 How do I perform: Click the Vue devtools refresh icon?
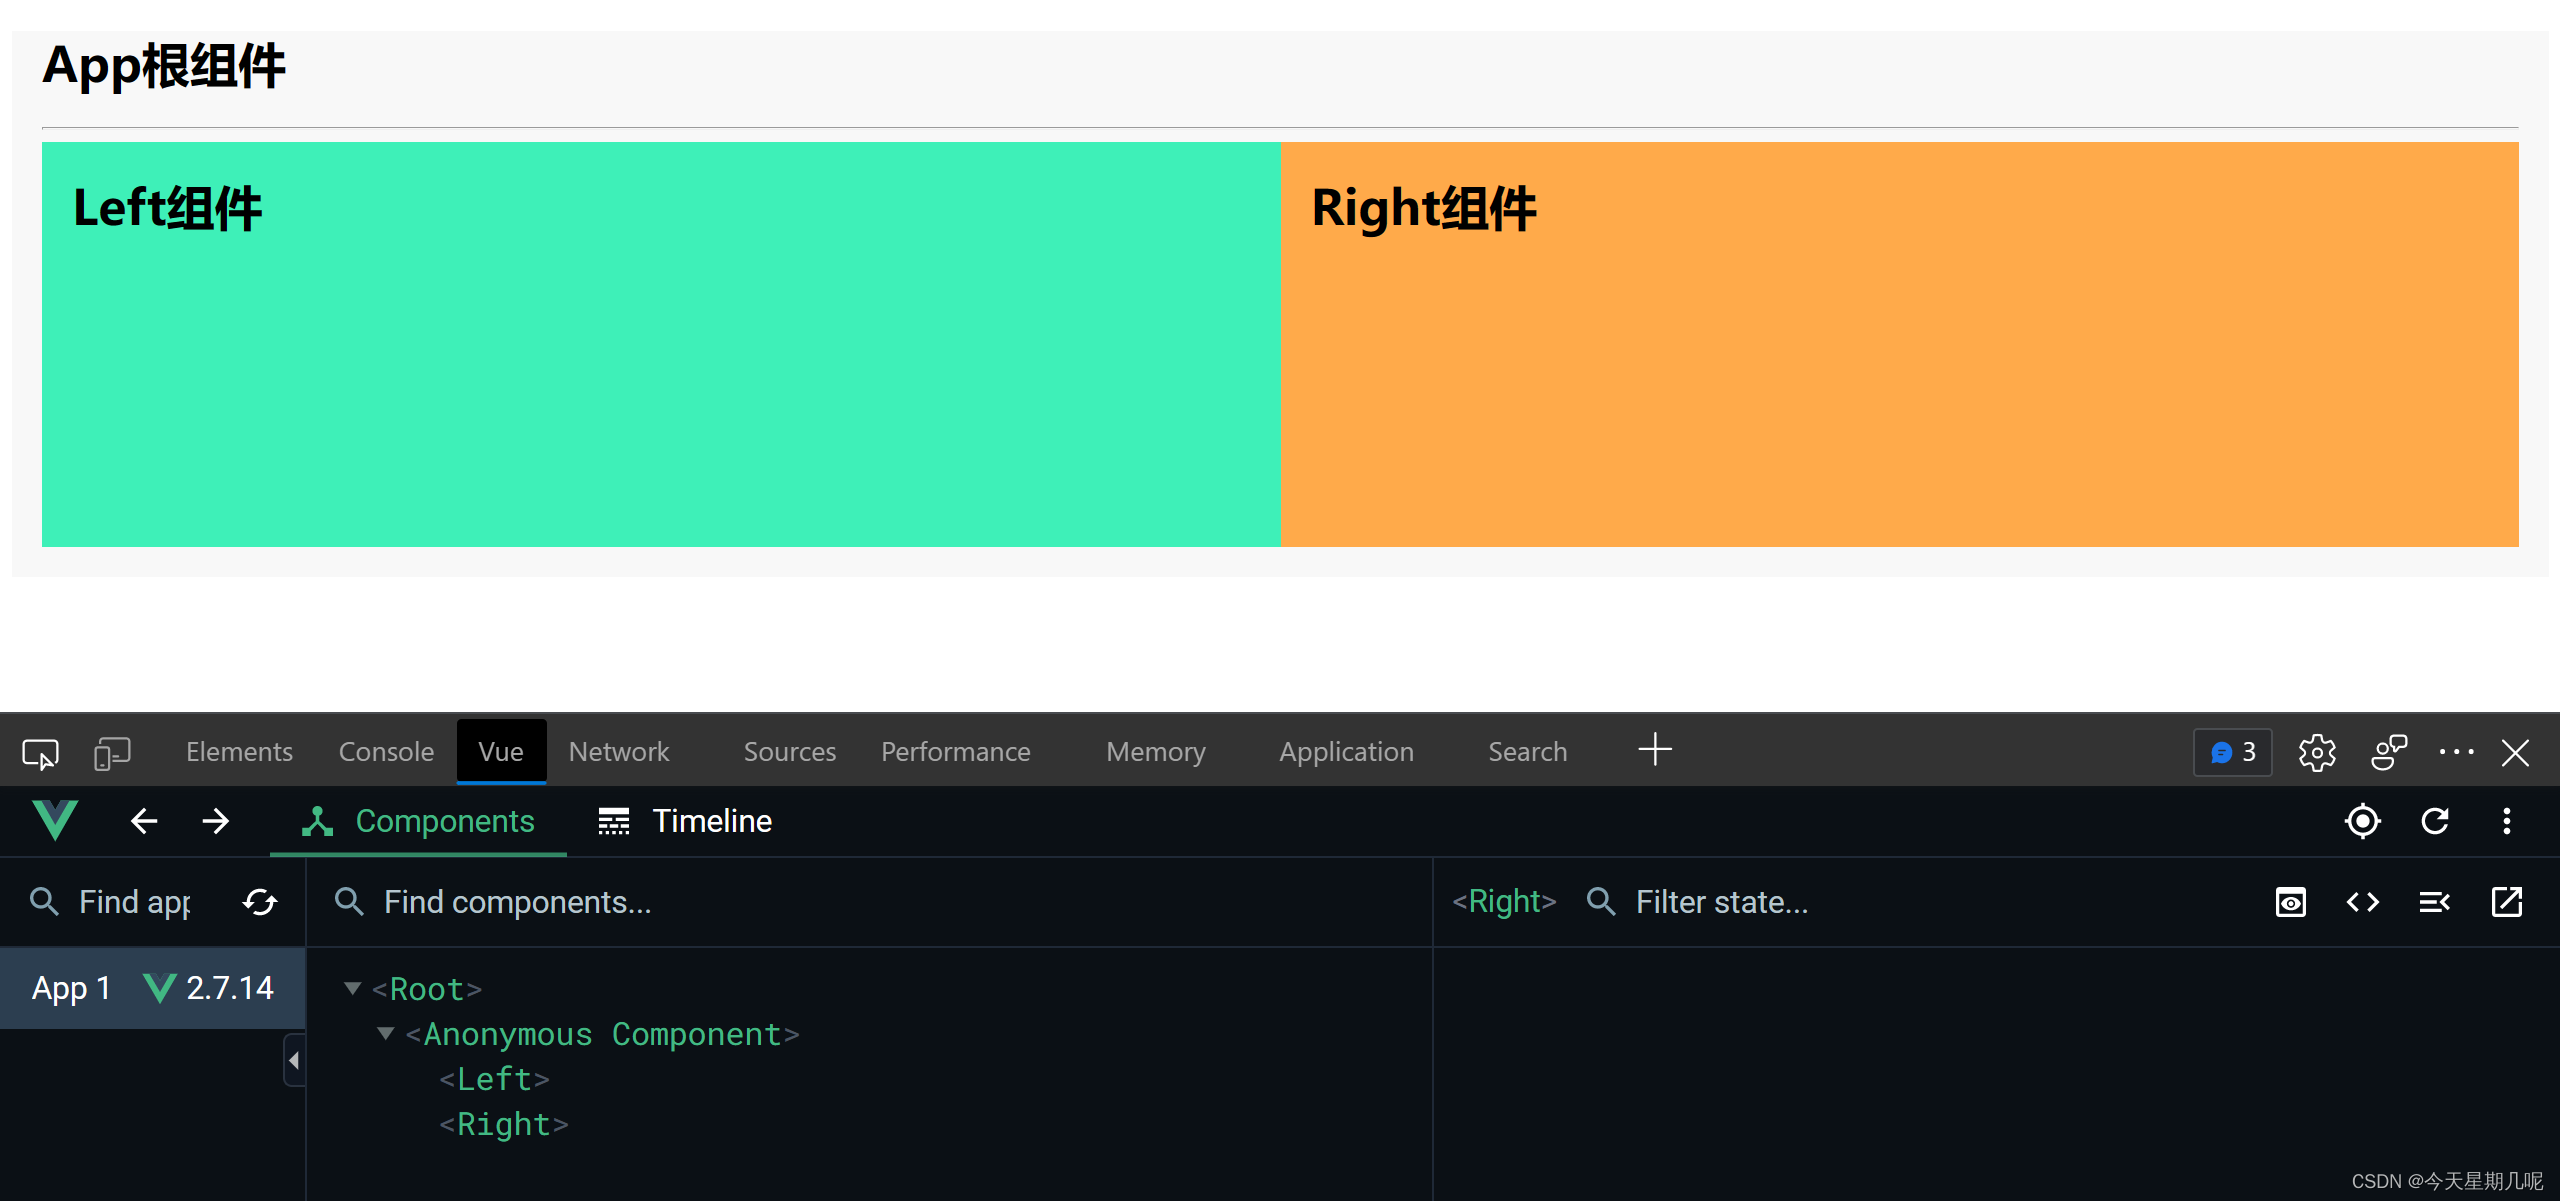click(x=2435, y=821)
